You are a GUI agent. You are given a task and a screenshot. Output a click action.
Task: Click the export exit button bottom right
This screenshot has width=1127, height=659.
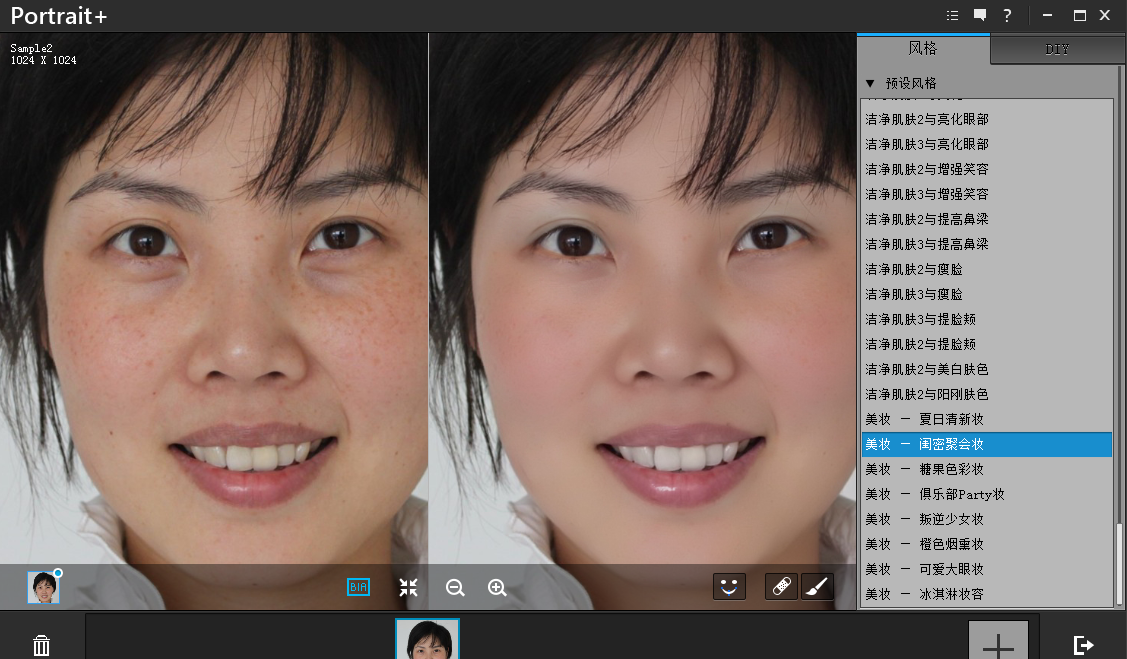(1083, 645)
